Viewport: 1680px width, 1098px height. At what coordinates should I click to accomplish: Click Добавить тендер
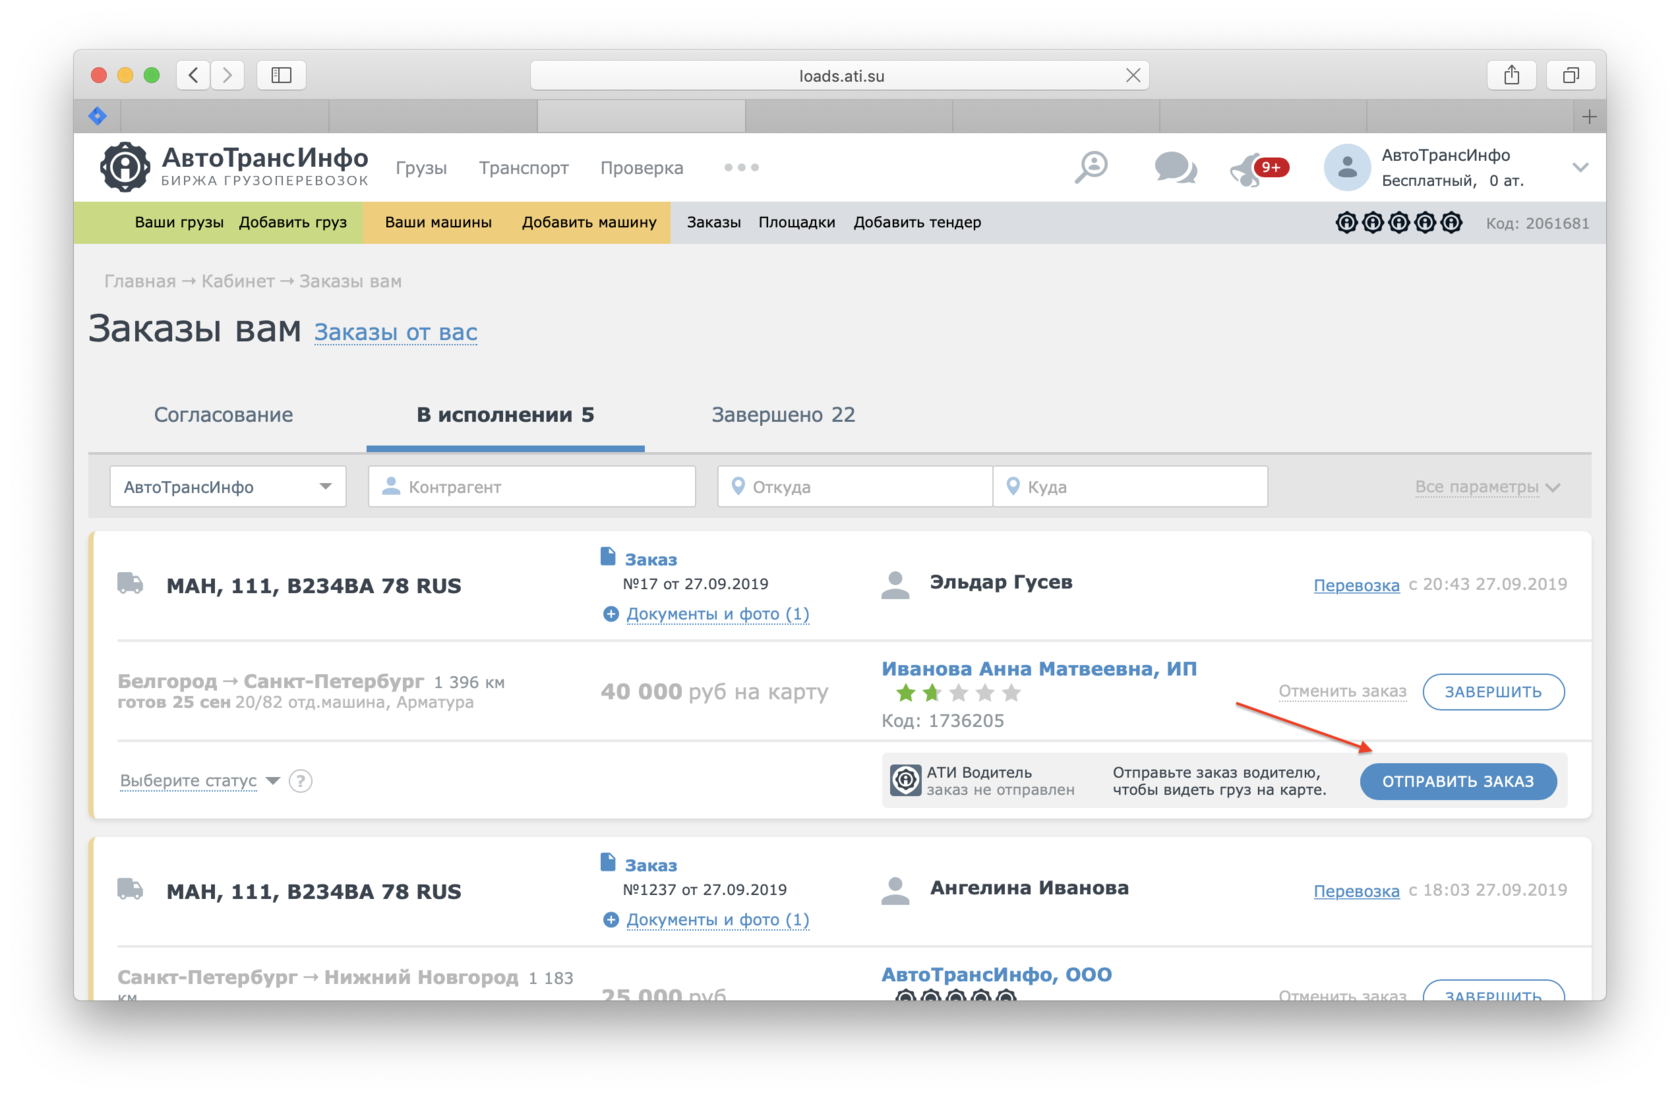click(917, 222)
